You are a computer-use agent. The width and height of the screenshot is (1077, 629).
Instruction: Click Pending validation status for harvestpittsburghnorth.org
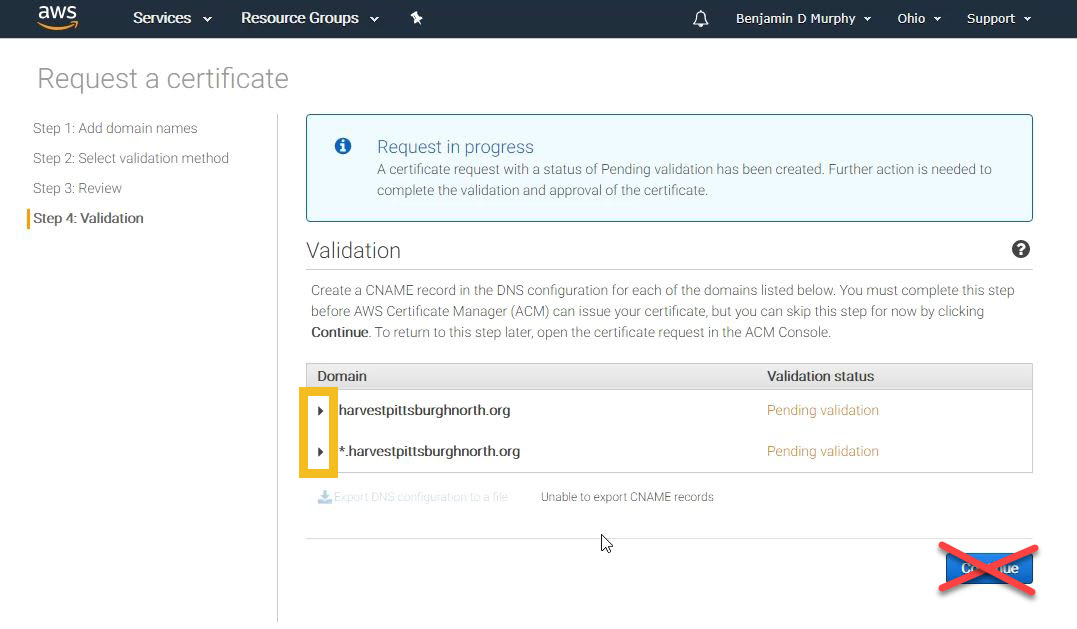click(822, 410)
